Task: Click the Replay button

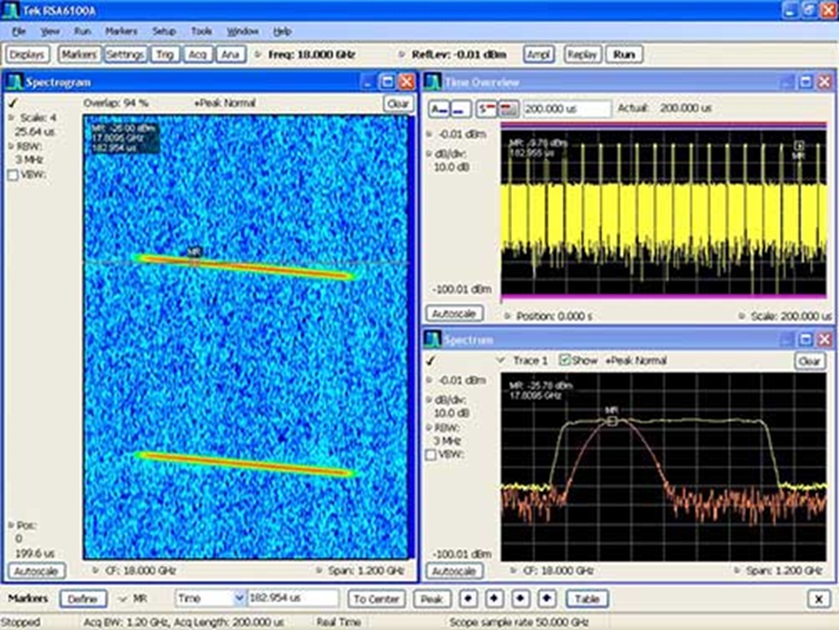Action: coord(582,55)
